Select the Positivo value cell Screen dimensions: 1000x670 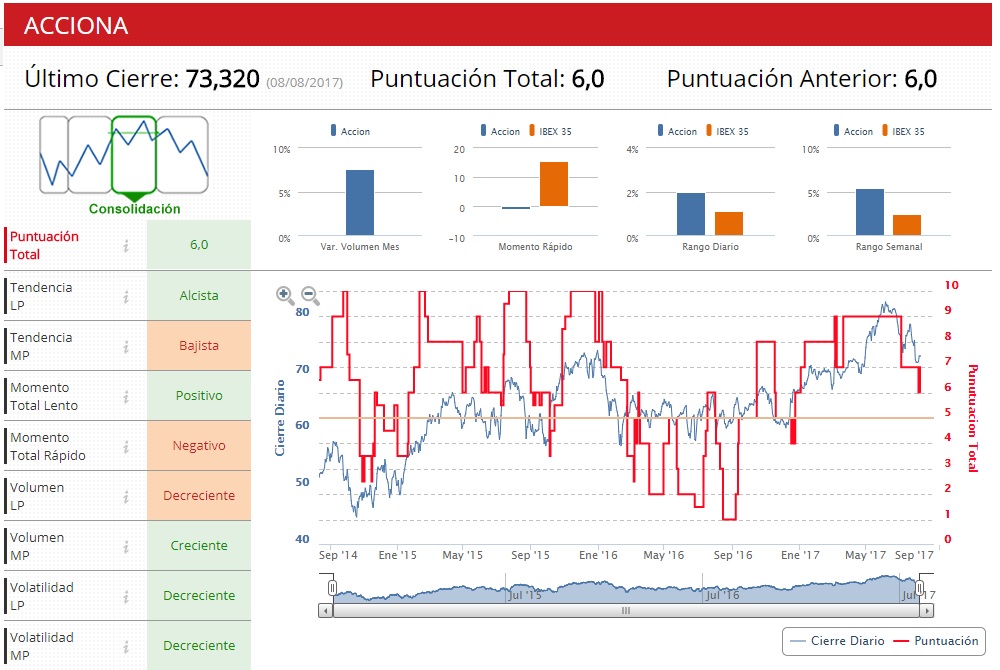click(199, 396)
